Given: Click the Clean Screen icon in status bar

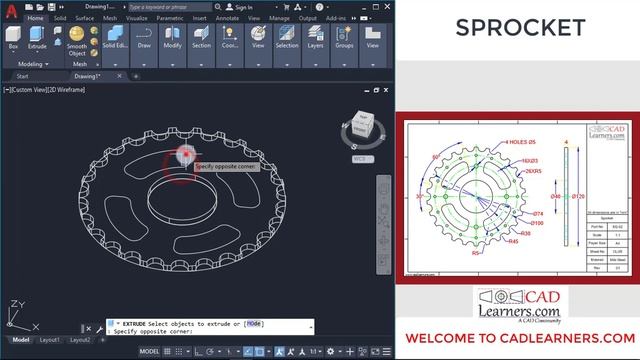Looking at the screenshot, I should tap(375, 351).
